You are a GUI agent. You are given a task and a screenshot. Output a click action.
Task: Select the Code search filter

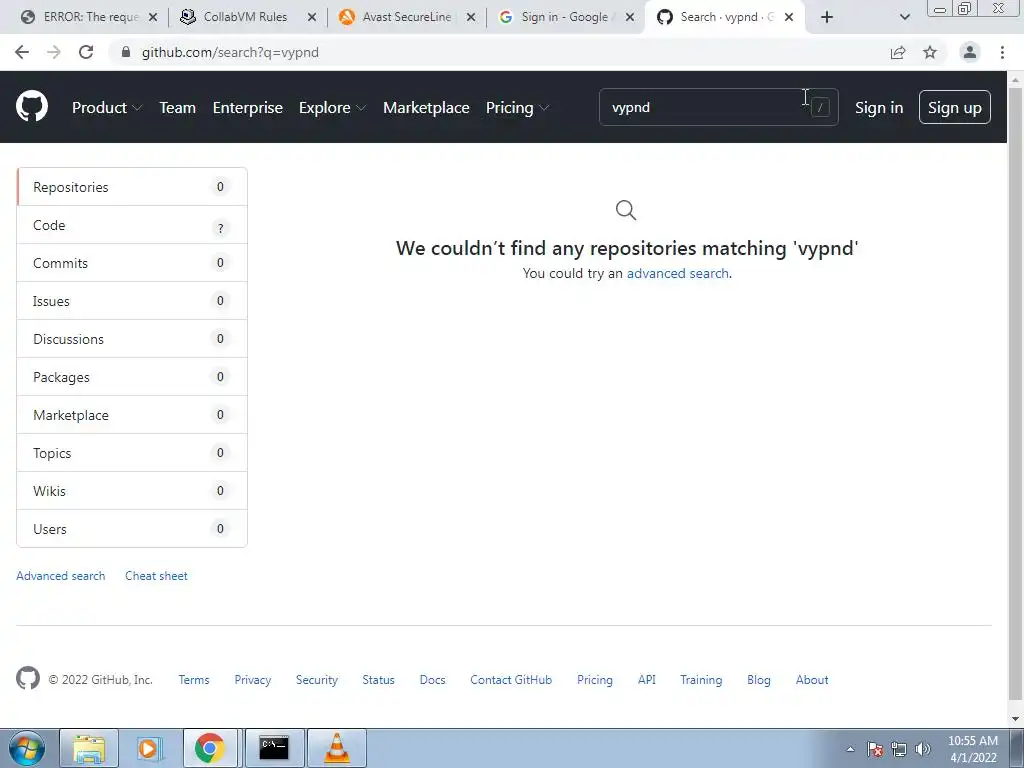tap(132, 225)
